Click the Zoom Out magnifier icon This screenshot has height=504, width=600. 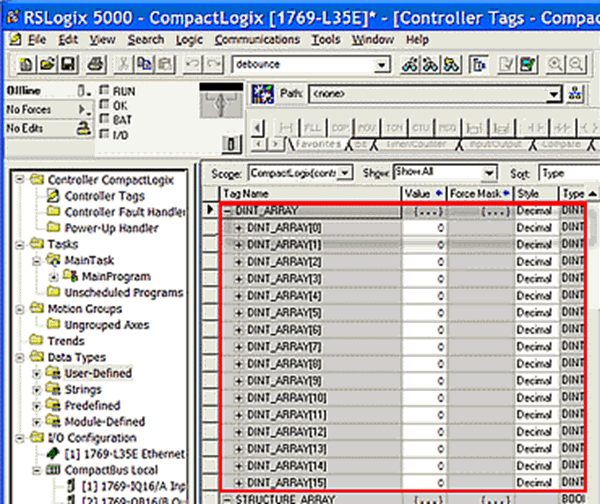tap(576, 64)
